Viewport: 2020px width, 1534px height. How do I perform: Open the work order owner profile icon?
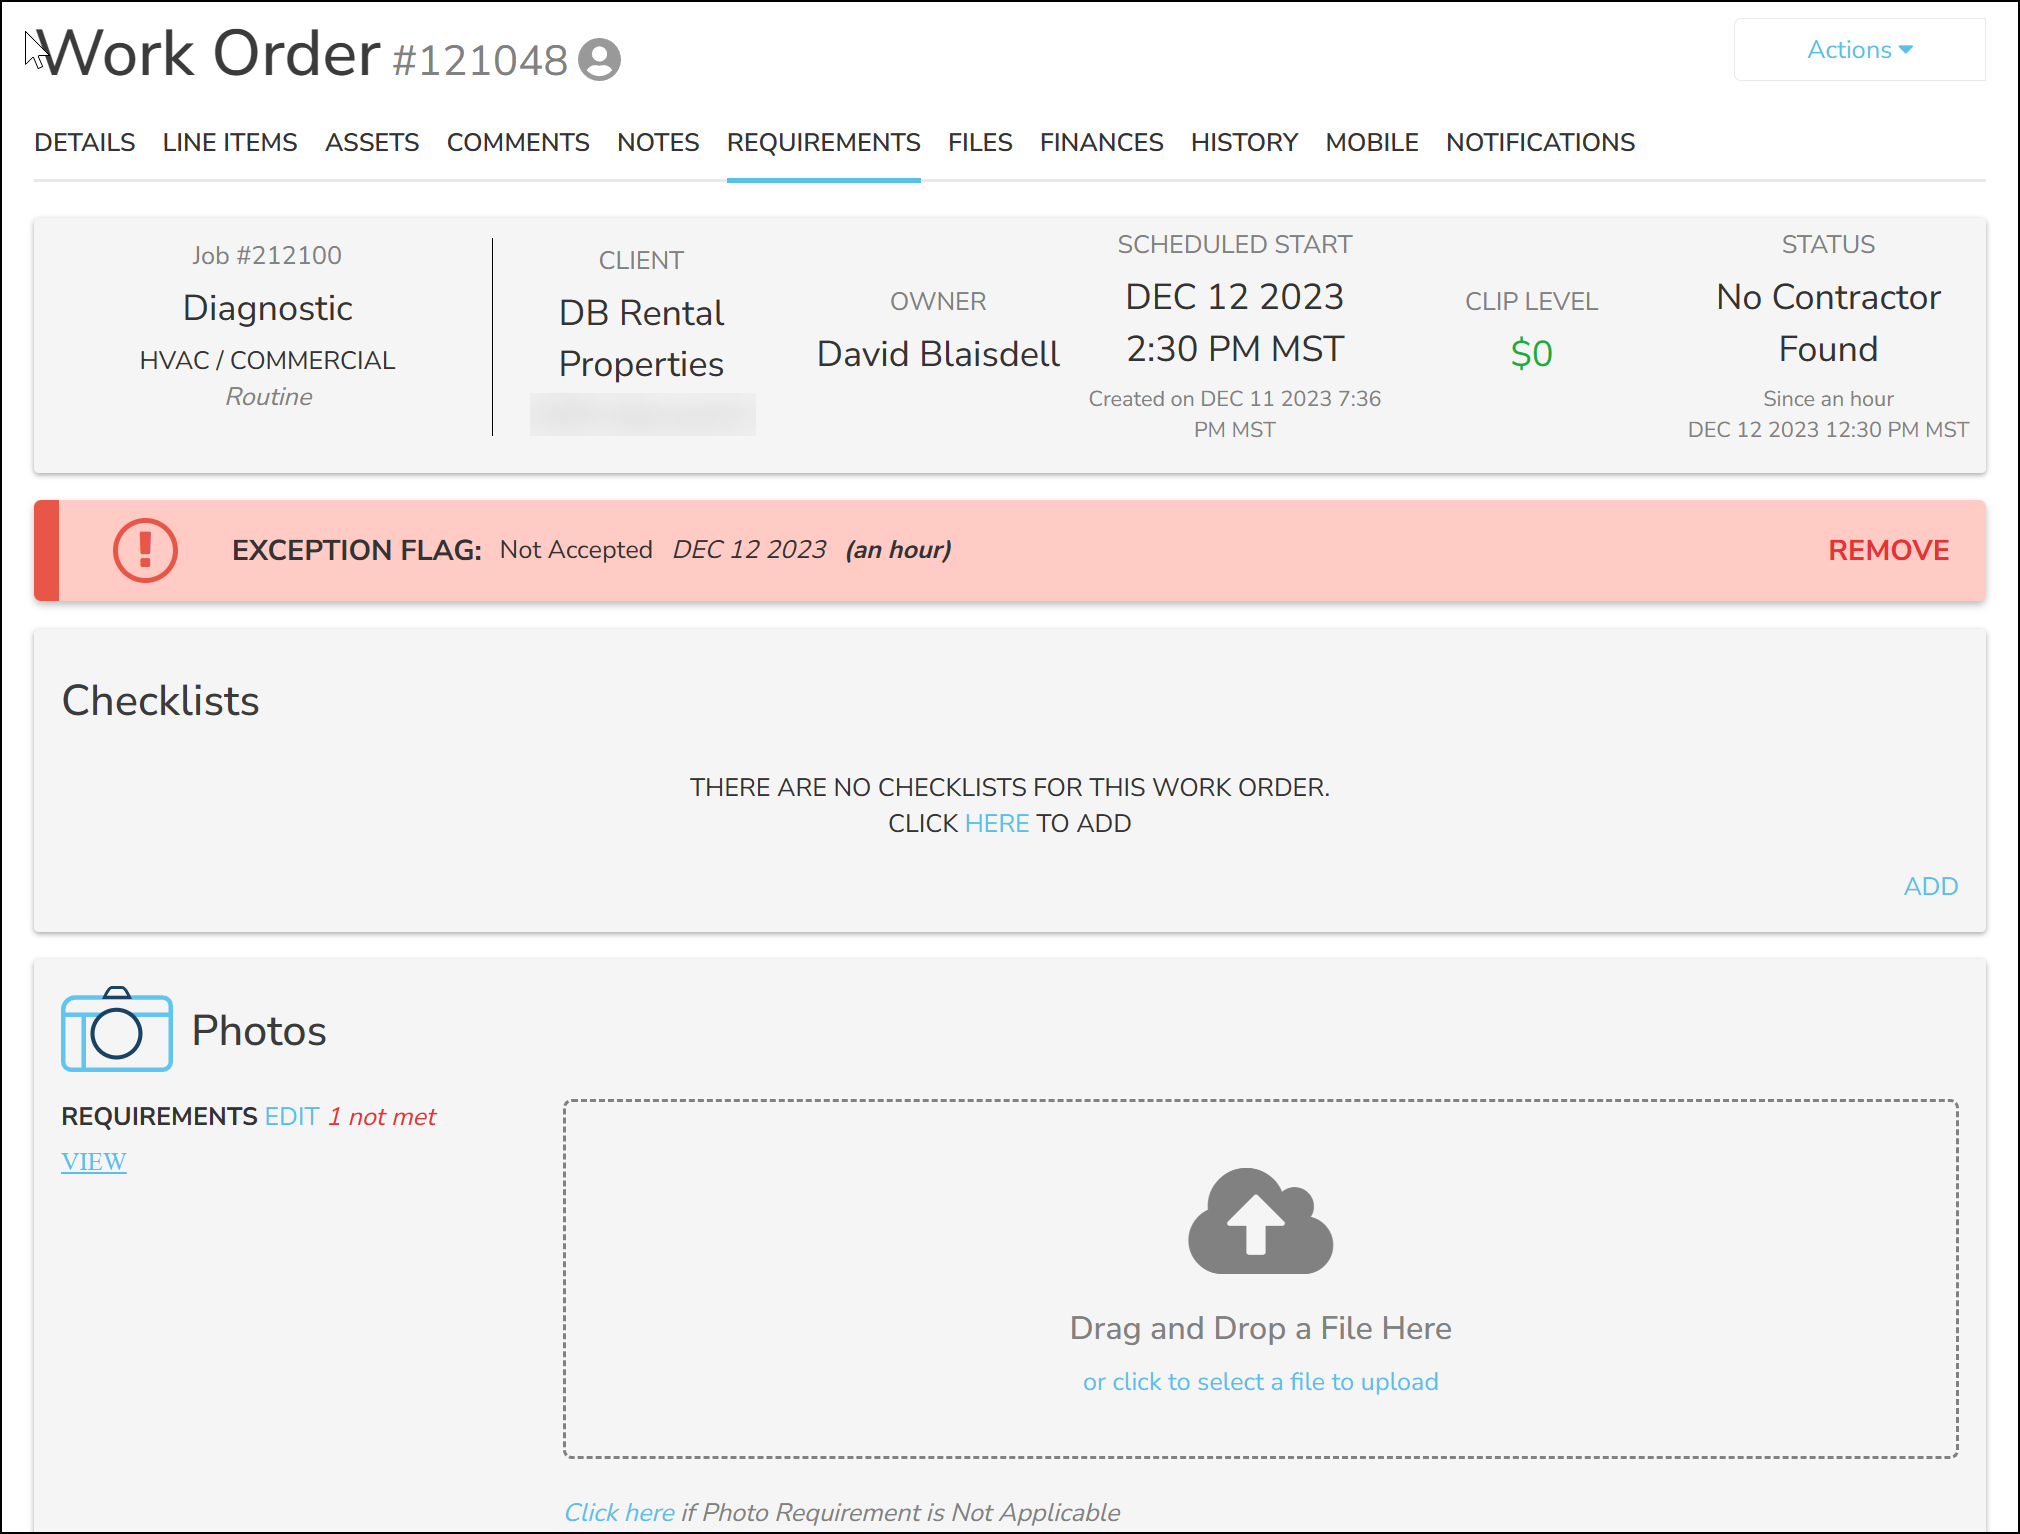601,60
